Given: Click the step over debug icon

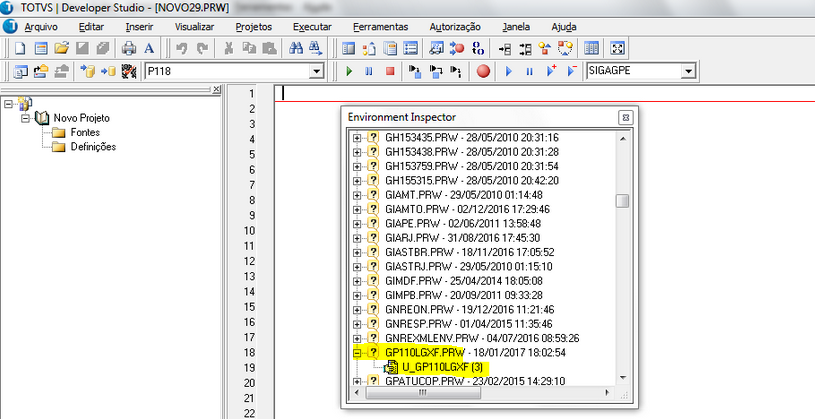Looking at the screenshot, I should [x=436, y=71].
